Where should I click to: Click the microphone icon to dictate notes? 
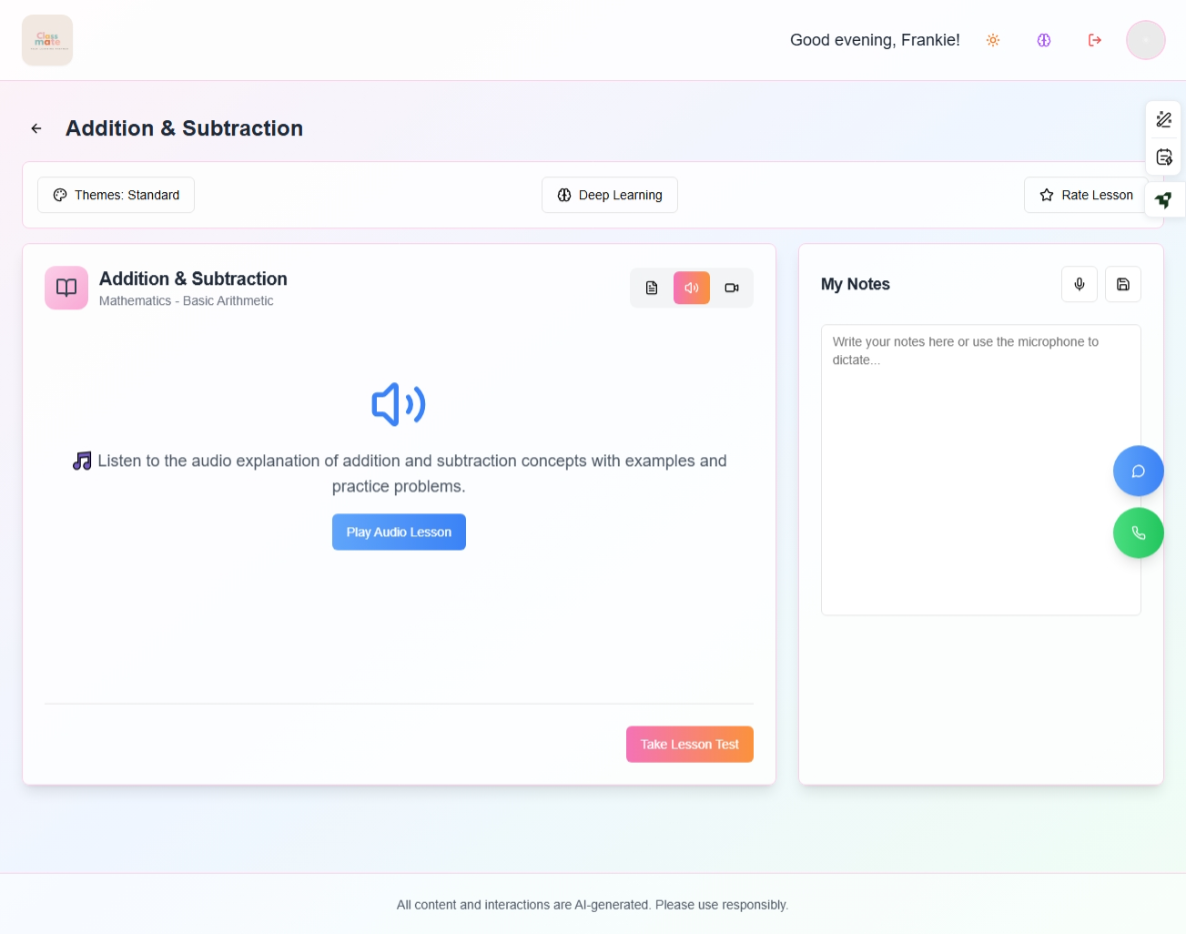(1079, 284)
